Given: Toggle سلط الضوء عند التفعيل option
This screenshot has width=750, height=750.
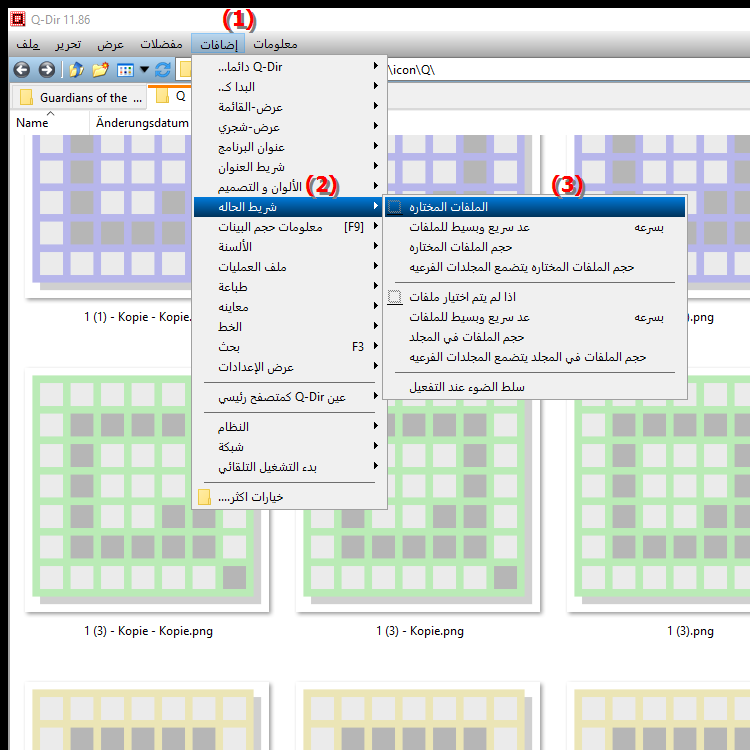Looking at the screenshot, I should coord(535,387).
